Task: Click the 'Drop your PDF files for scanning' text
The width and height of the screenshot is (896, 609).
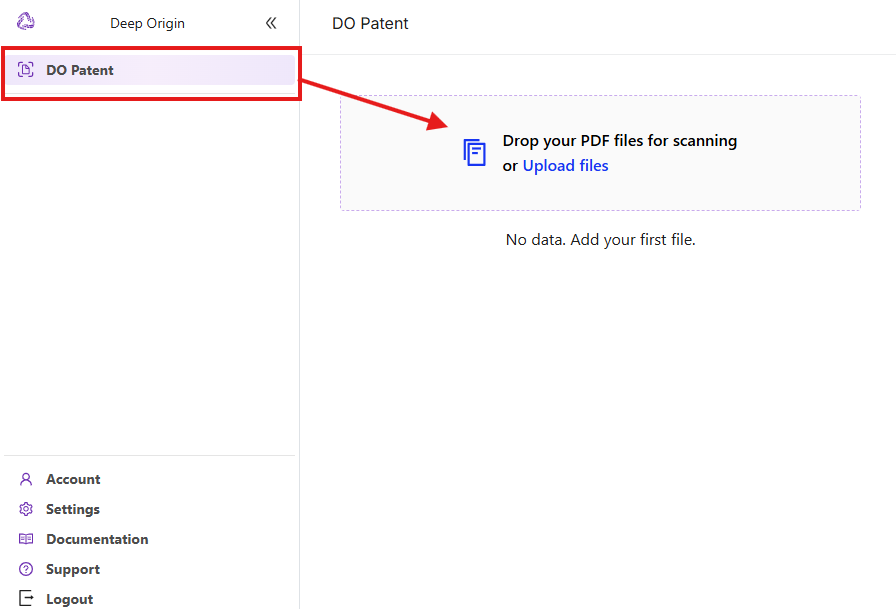Action: (x=619, y=141)
